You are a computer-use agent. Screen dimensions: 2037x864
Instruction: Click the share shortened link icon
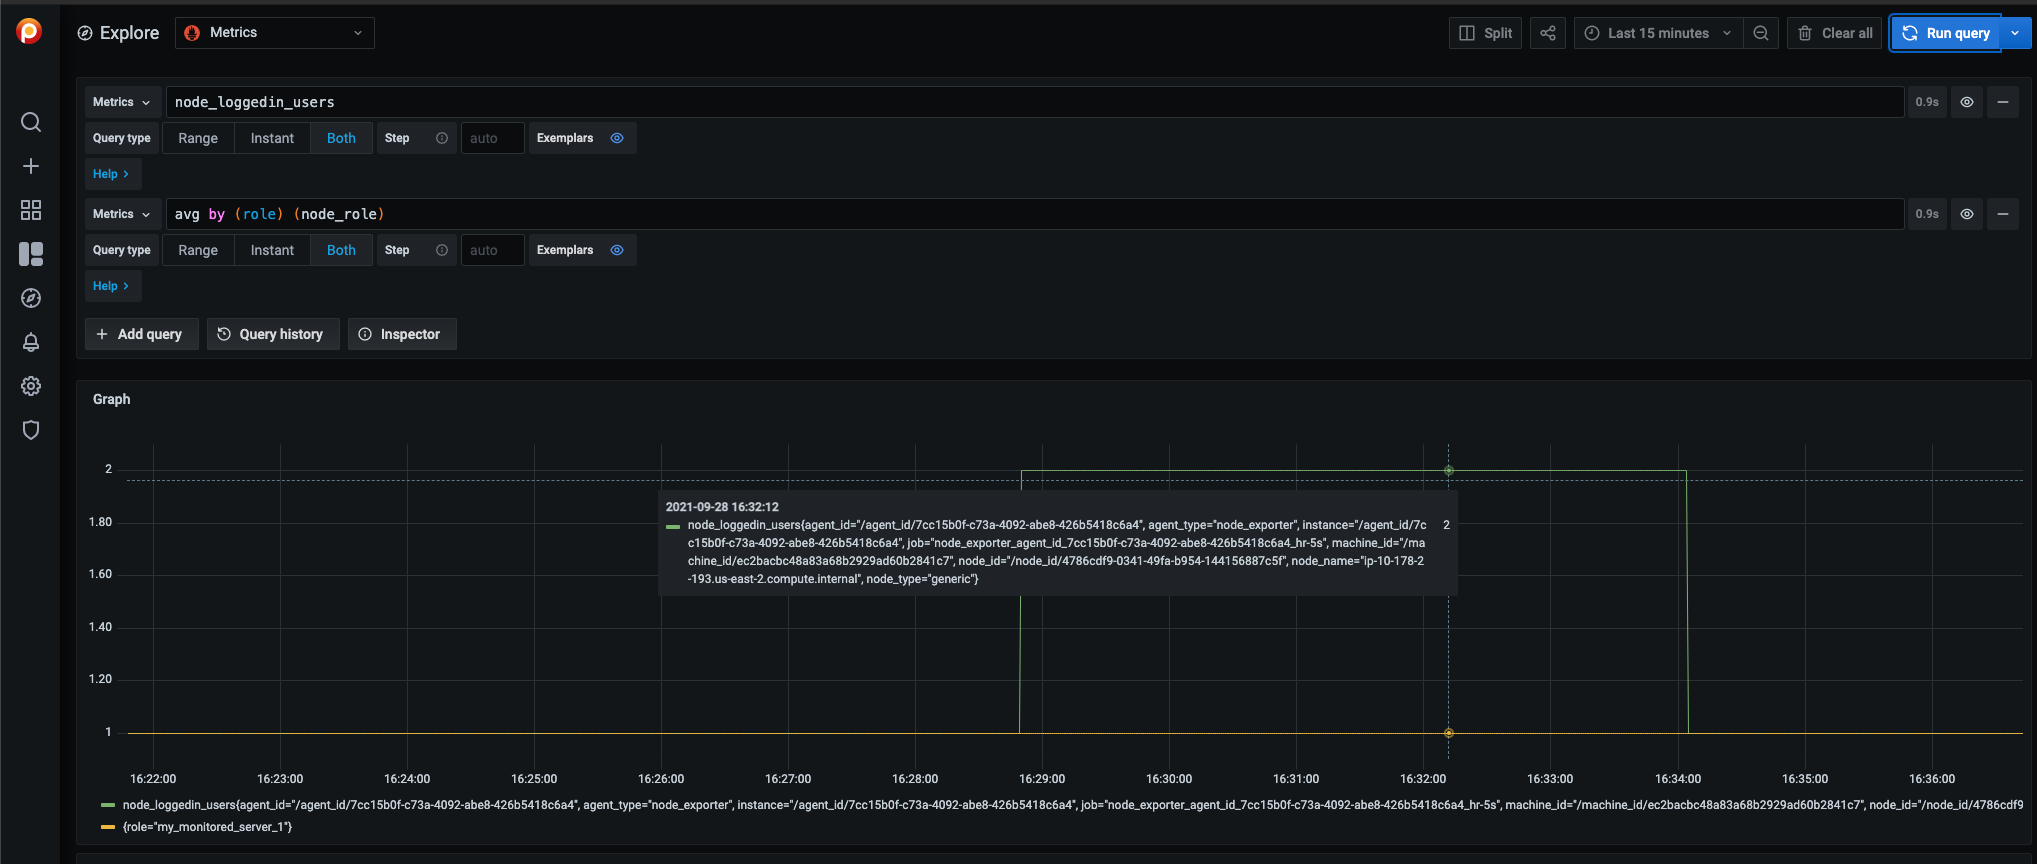click(x=1548, y=33)
